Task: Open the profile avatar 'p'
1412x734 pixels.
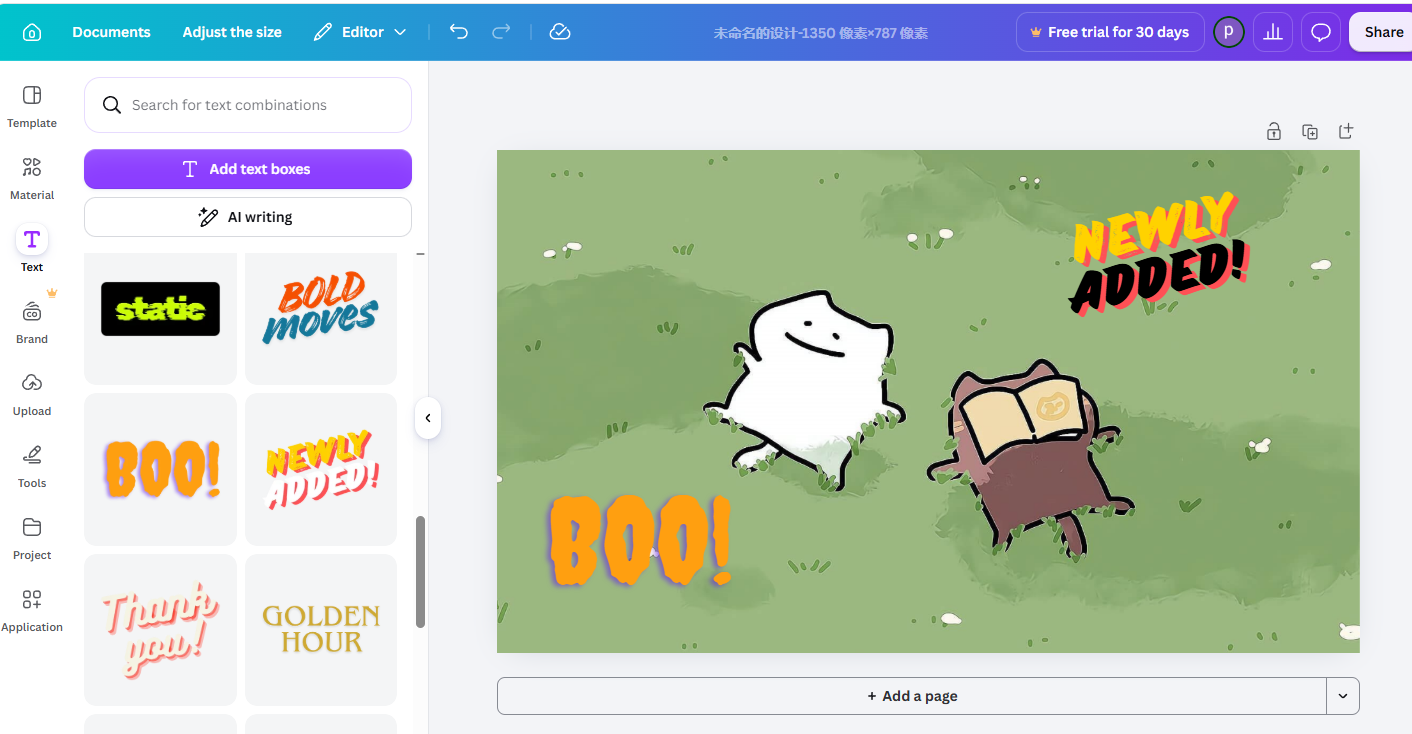Action: [x=1228, y=32]
